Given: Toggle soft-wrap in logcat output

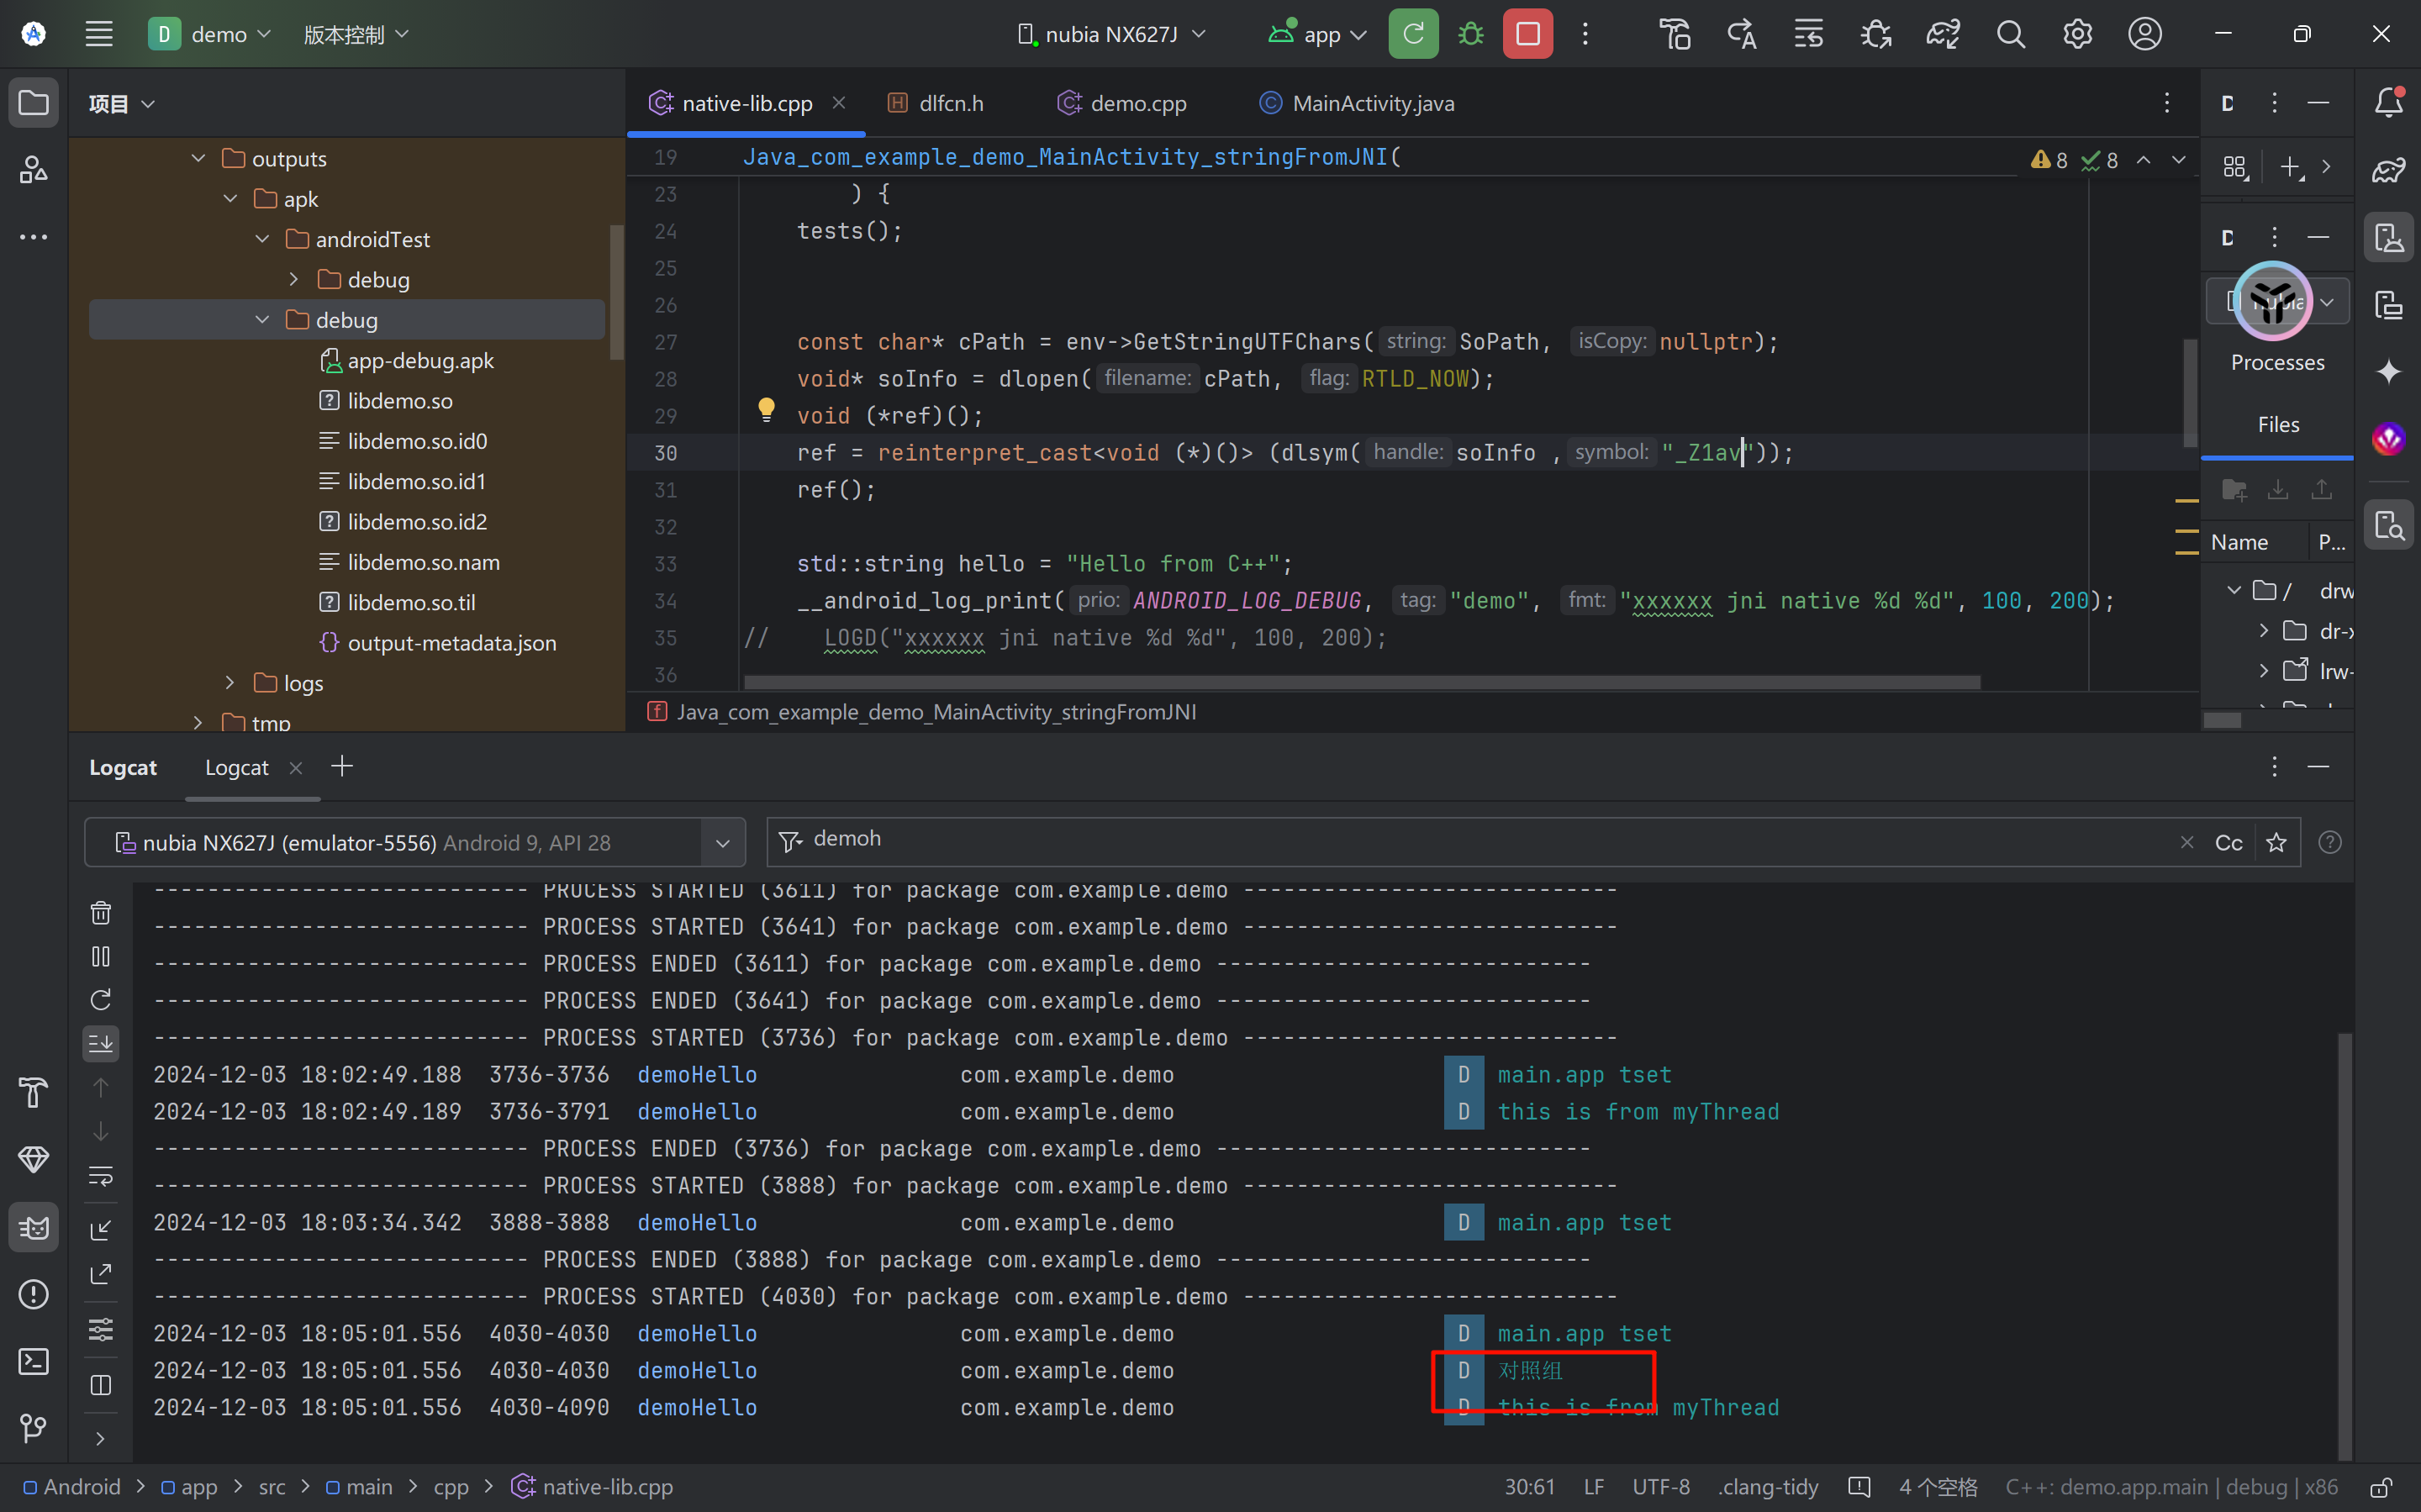Looking at the screenshot, I should coord(101,1176).
